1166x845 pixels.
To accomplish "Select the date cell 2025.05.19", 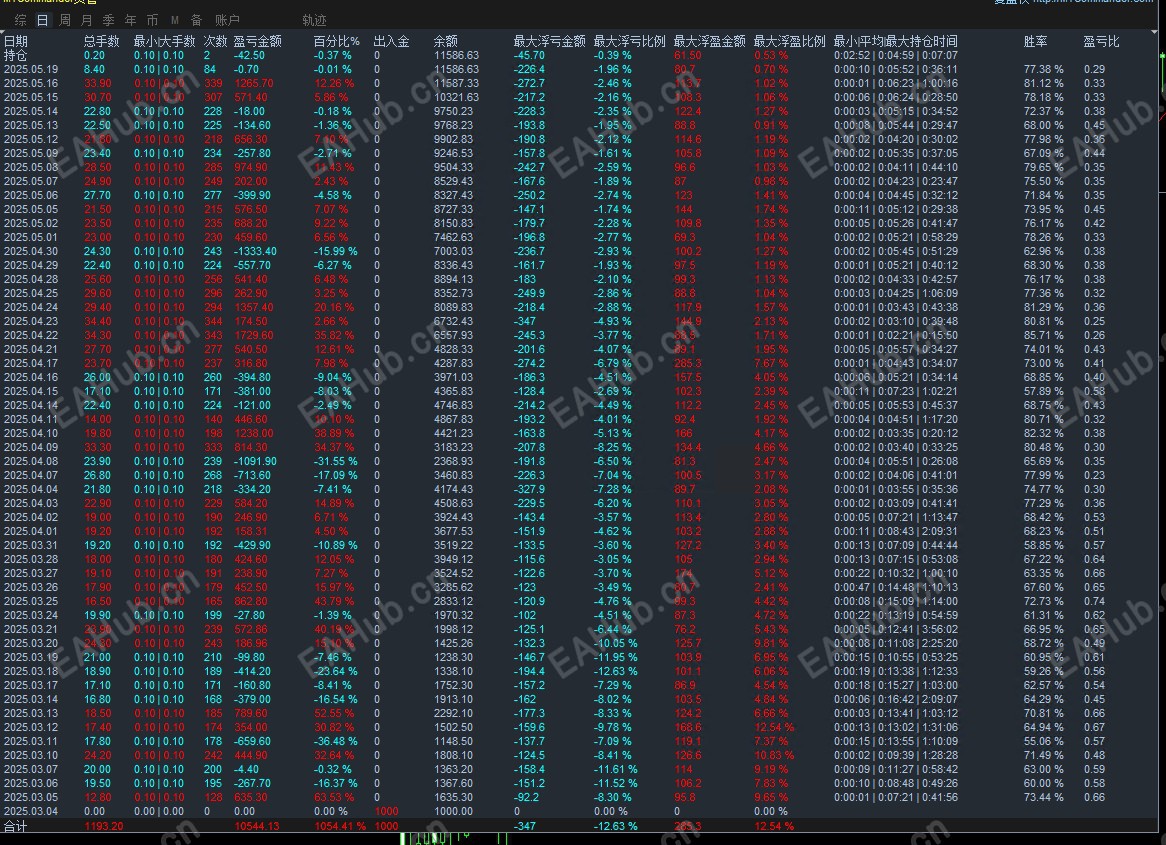I will [30, 69].
